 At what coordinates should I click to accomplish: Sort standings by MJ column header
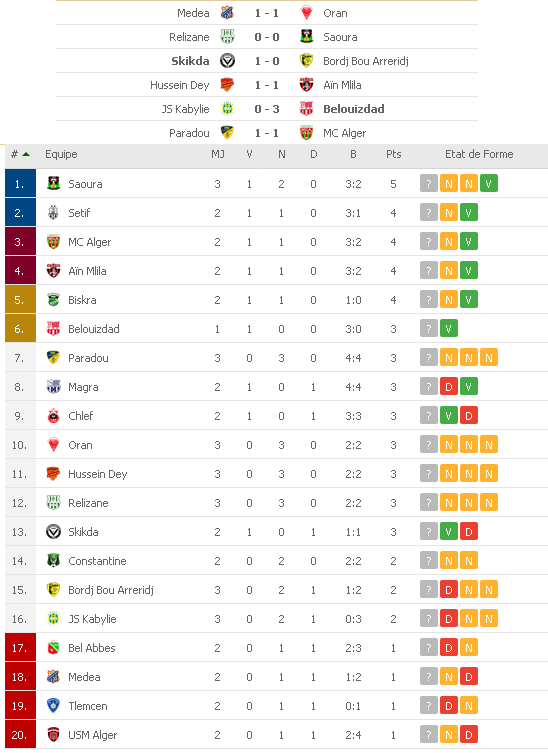(x=218, y=154)
